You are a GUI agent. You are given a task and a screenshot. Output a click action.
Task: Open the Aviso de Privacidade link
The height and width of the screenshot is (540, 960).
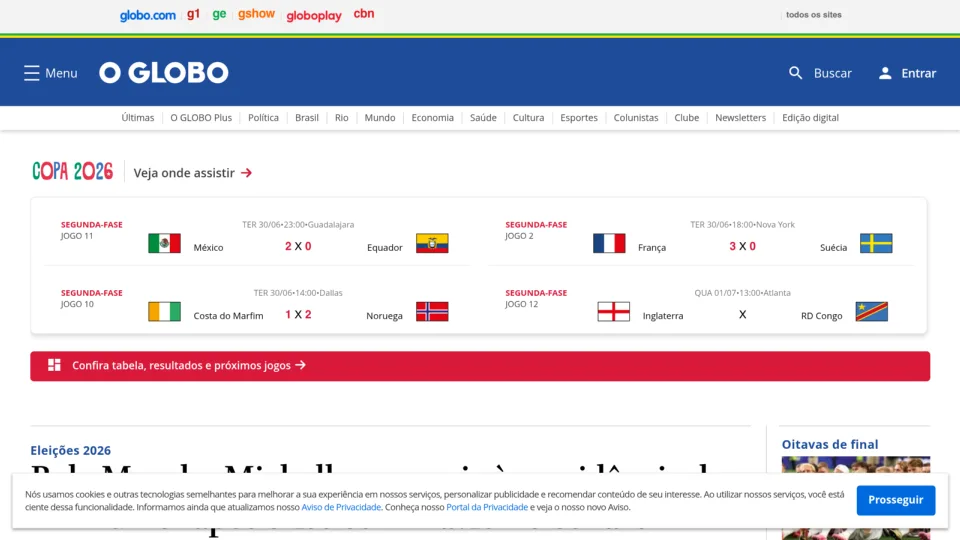click(x=341, y=507)
